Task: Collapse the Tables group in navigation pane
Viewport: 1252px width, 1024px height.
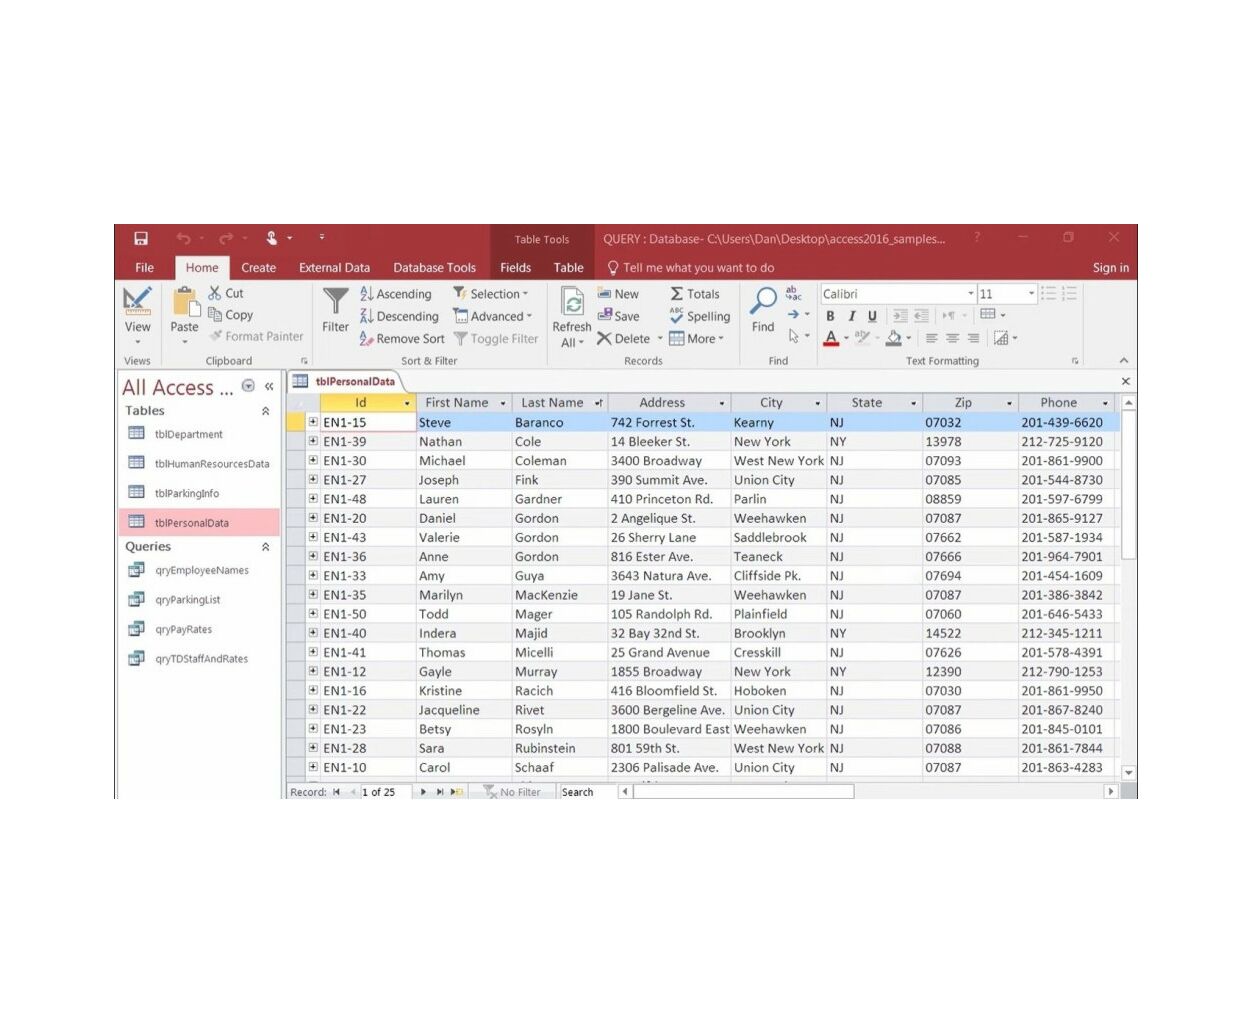Action: pos(265,411)
